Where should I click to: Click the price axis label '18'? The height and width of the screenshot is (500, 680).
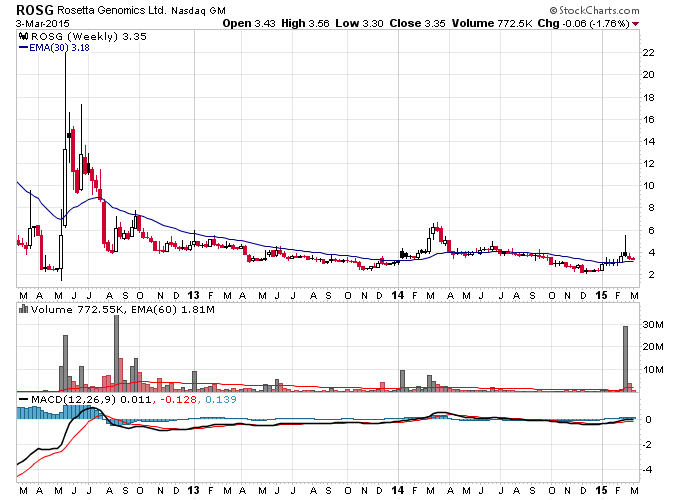coord(648,98)
